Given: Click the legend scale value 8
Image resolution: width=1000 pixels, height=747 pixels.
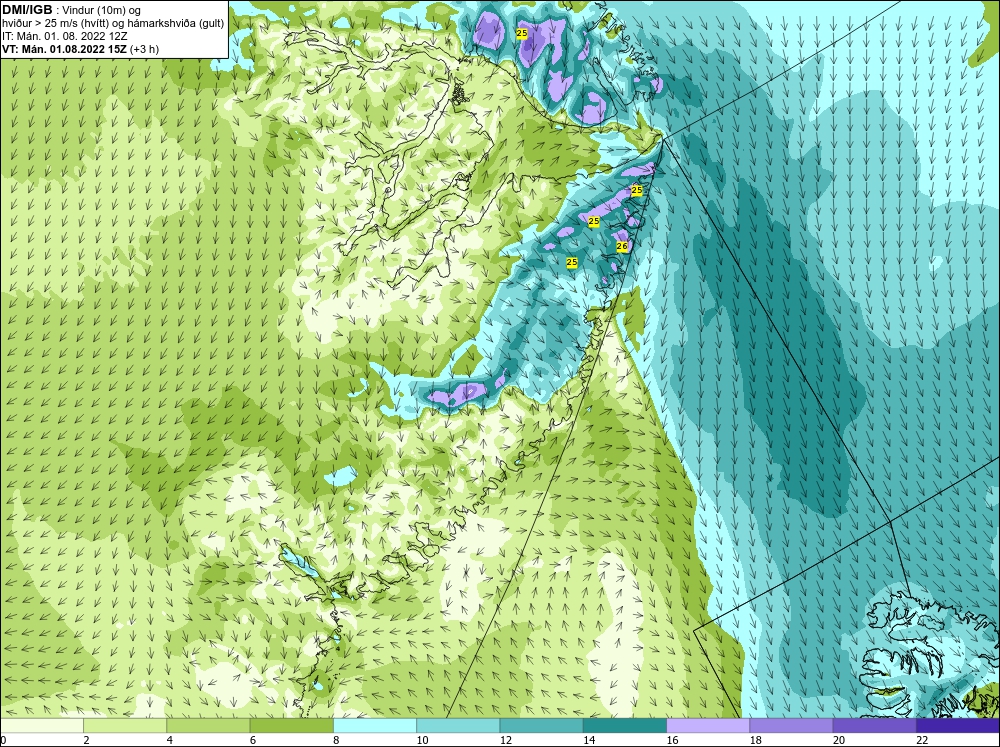Looking at the screenshot, I should tap(336, 740).
